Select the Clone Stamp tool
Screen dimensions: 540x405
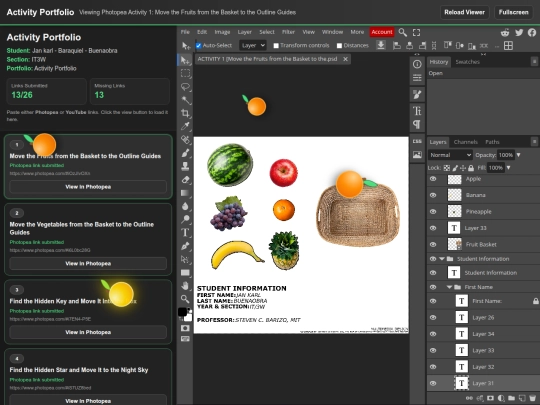(x=185, y=166)
